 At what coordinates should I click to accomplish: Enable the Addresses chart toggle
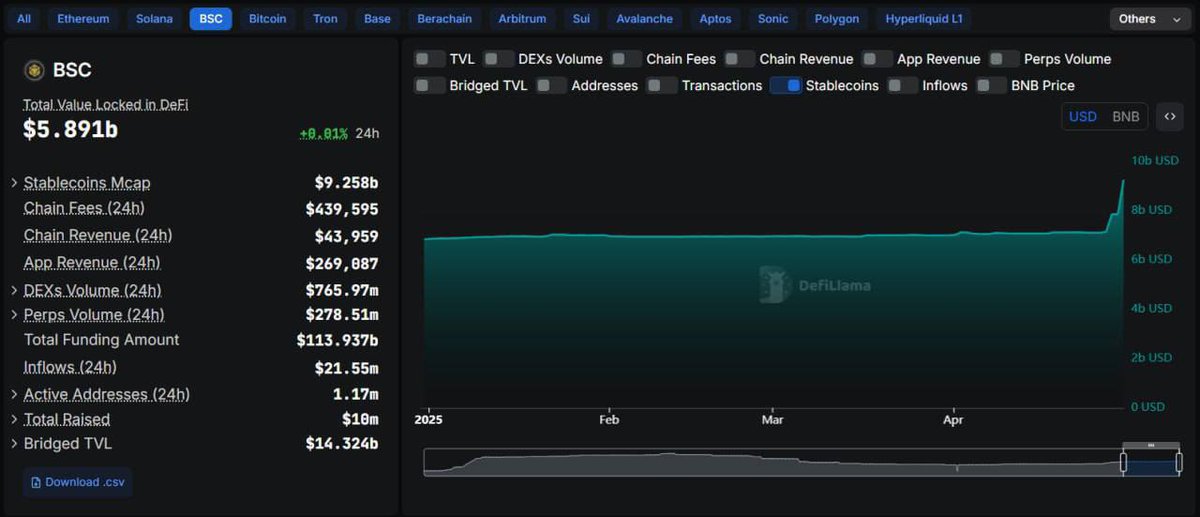(551, 85)
